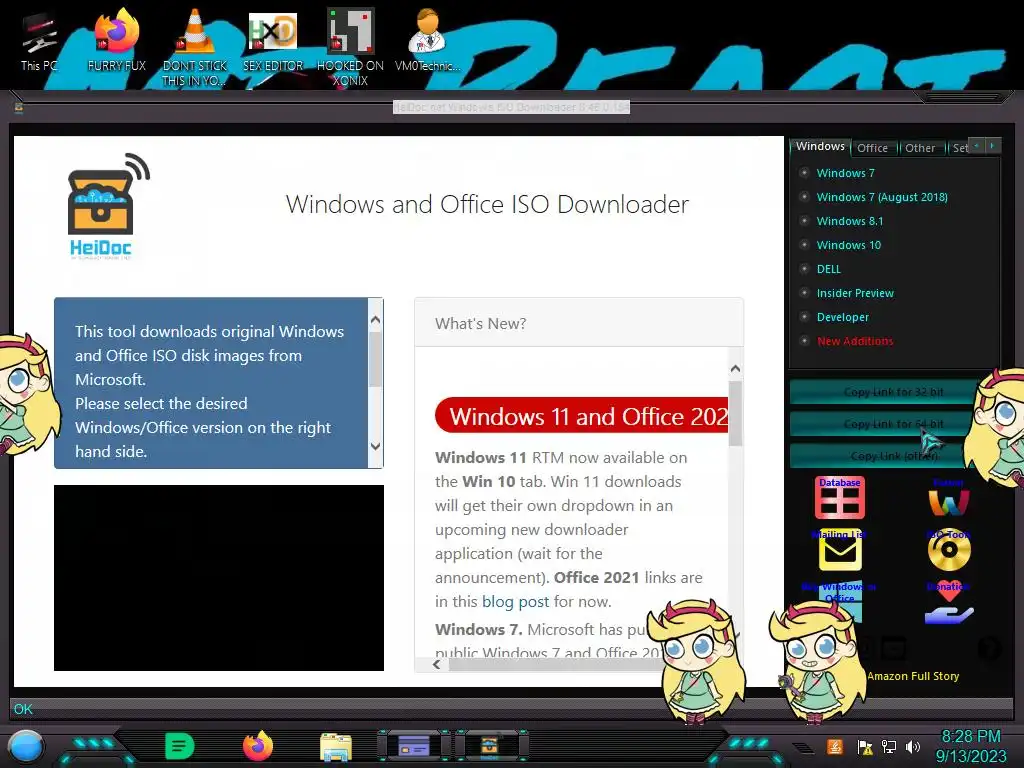Click the taskbar clock showing 8:28 PM
1024x768 pixels.
(970, 737)
